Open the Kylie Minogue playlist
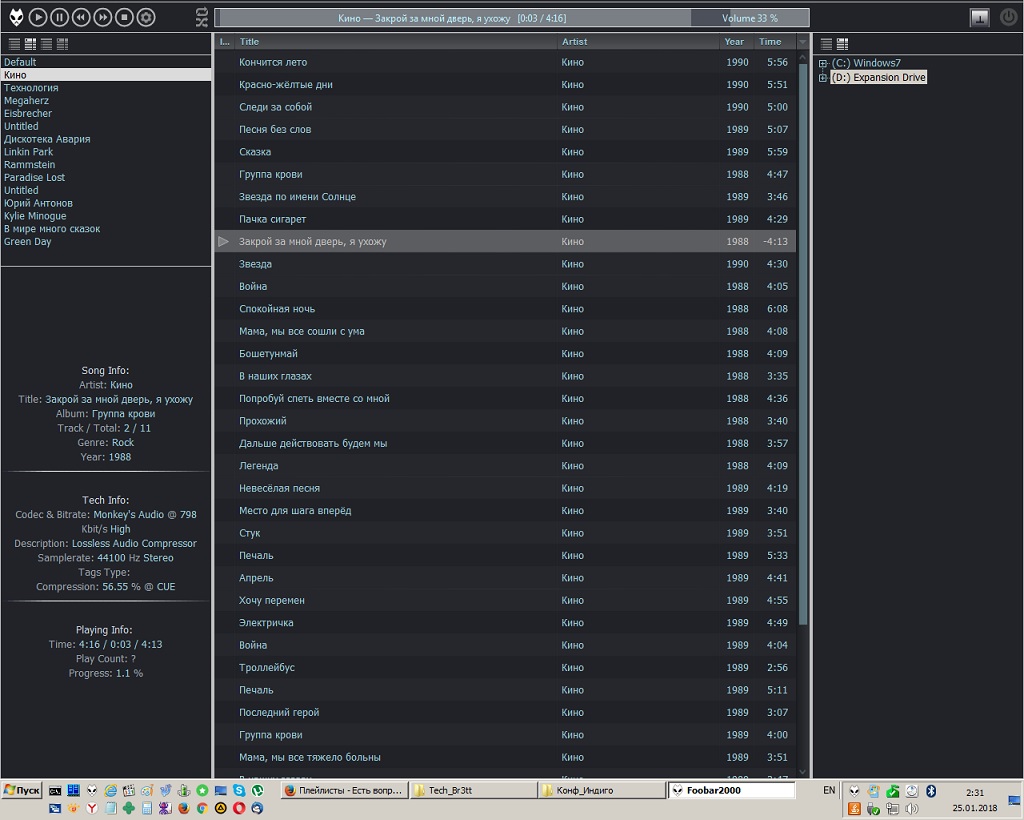 (x=106, y=215)
